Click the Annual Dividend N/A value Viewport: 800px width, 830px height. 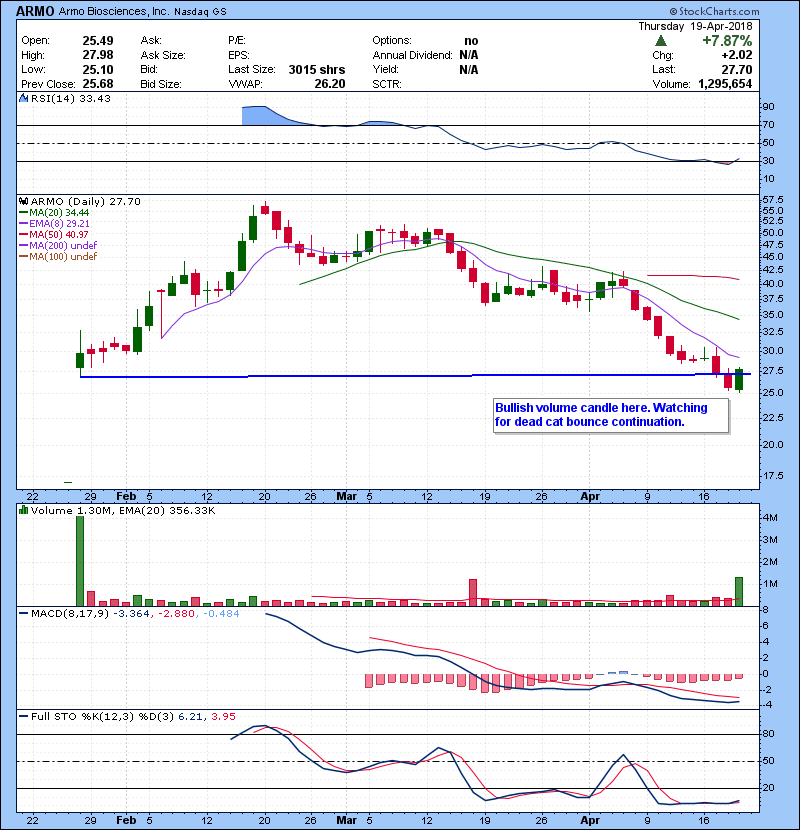click(x=469, y=55)
